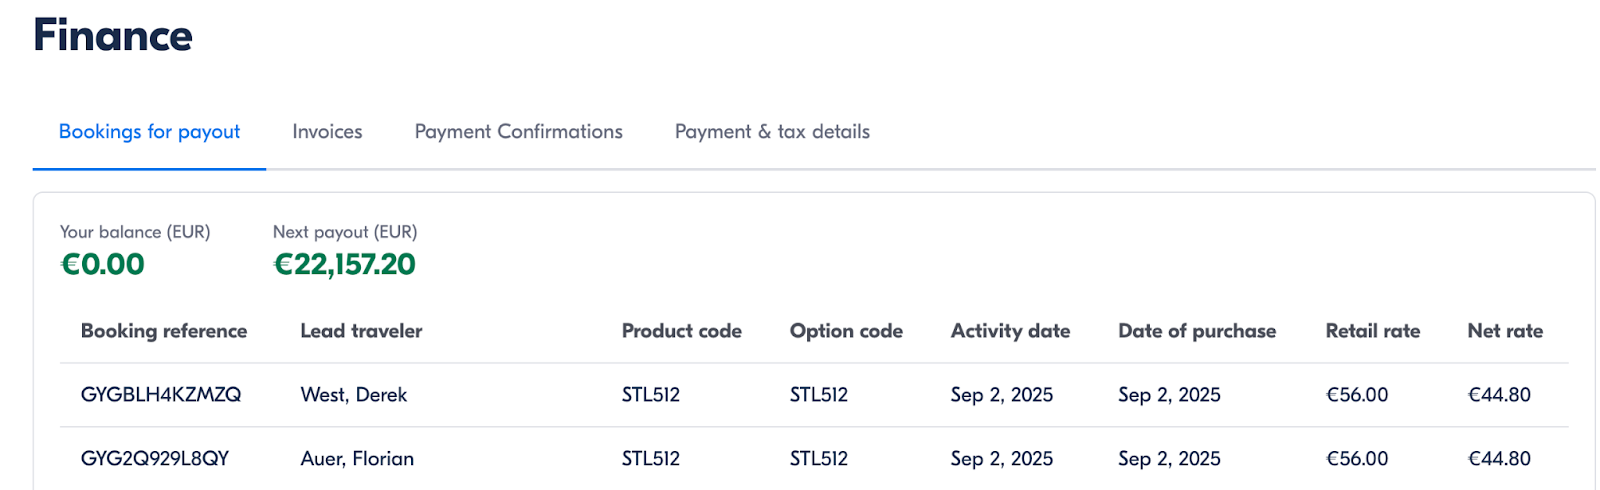Go to Payment Confirmations tab
Viewport: 1600px width, 490px height.
pos(518,132)
